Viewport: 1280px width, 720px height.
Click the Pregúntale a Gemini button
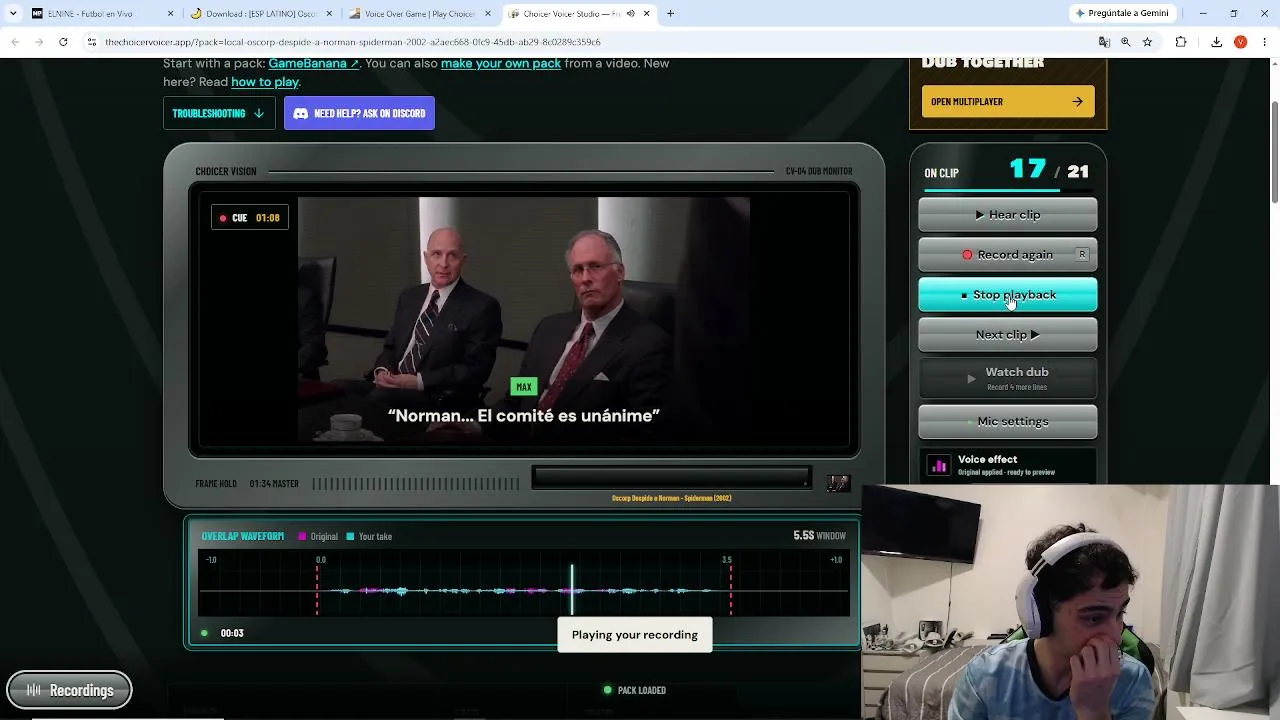point(1122,13)
